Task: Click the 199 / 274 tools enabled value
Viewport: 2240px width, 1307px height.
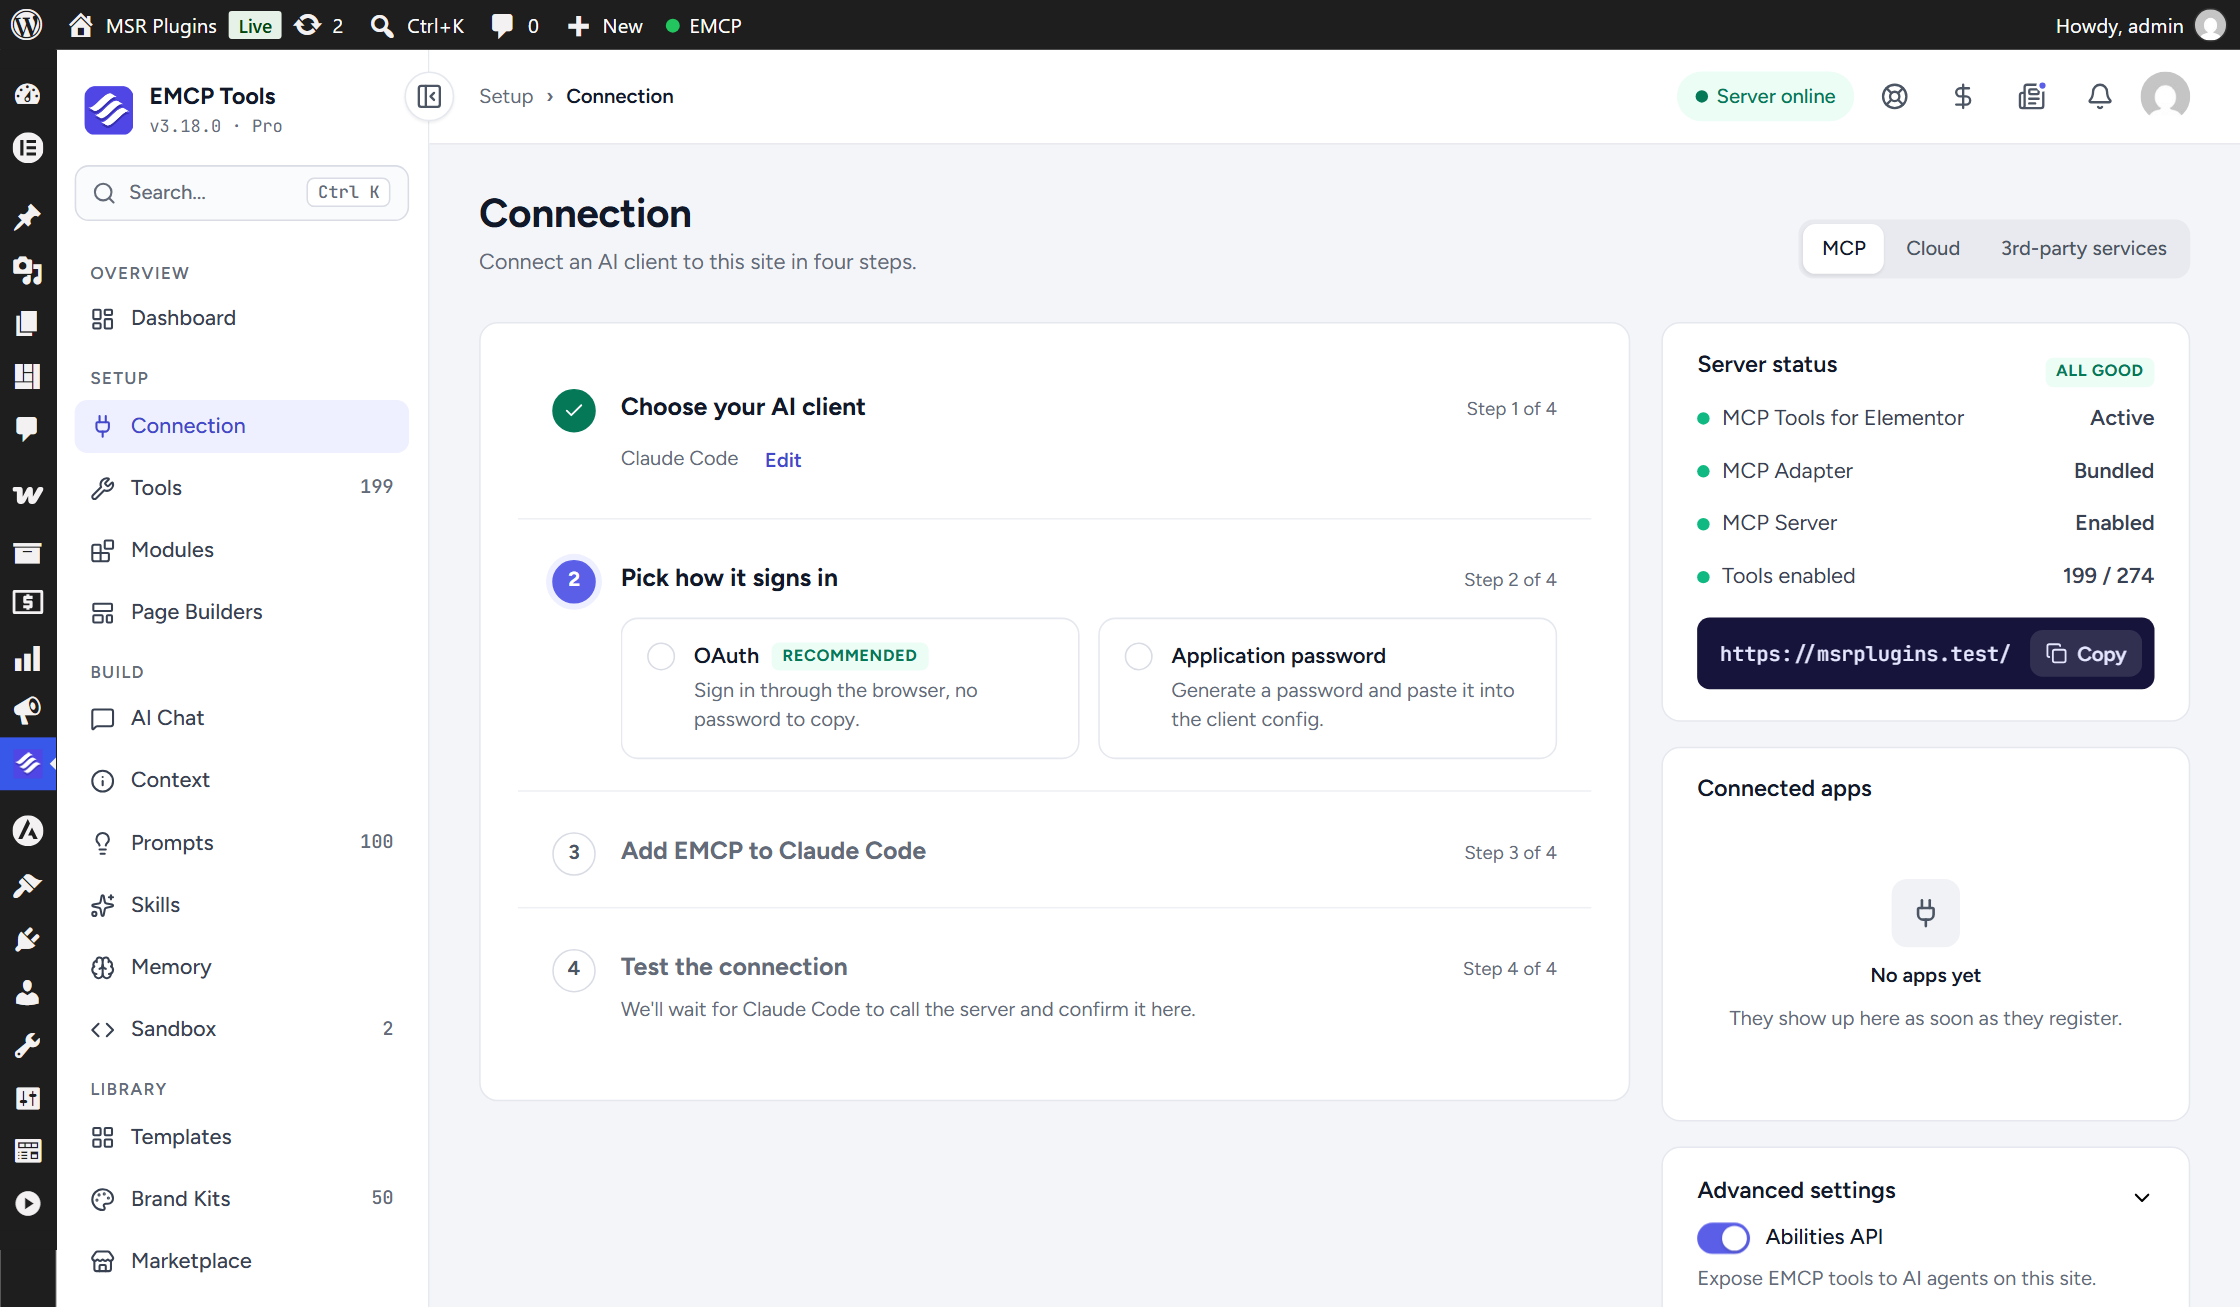Action: pyautogui.click(x=2108, y=576)
